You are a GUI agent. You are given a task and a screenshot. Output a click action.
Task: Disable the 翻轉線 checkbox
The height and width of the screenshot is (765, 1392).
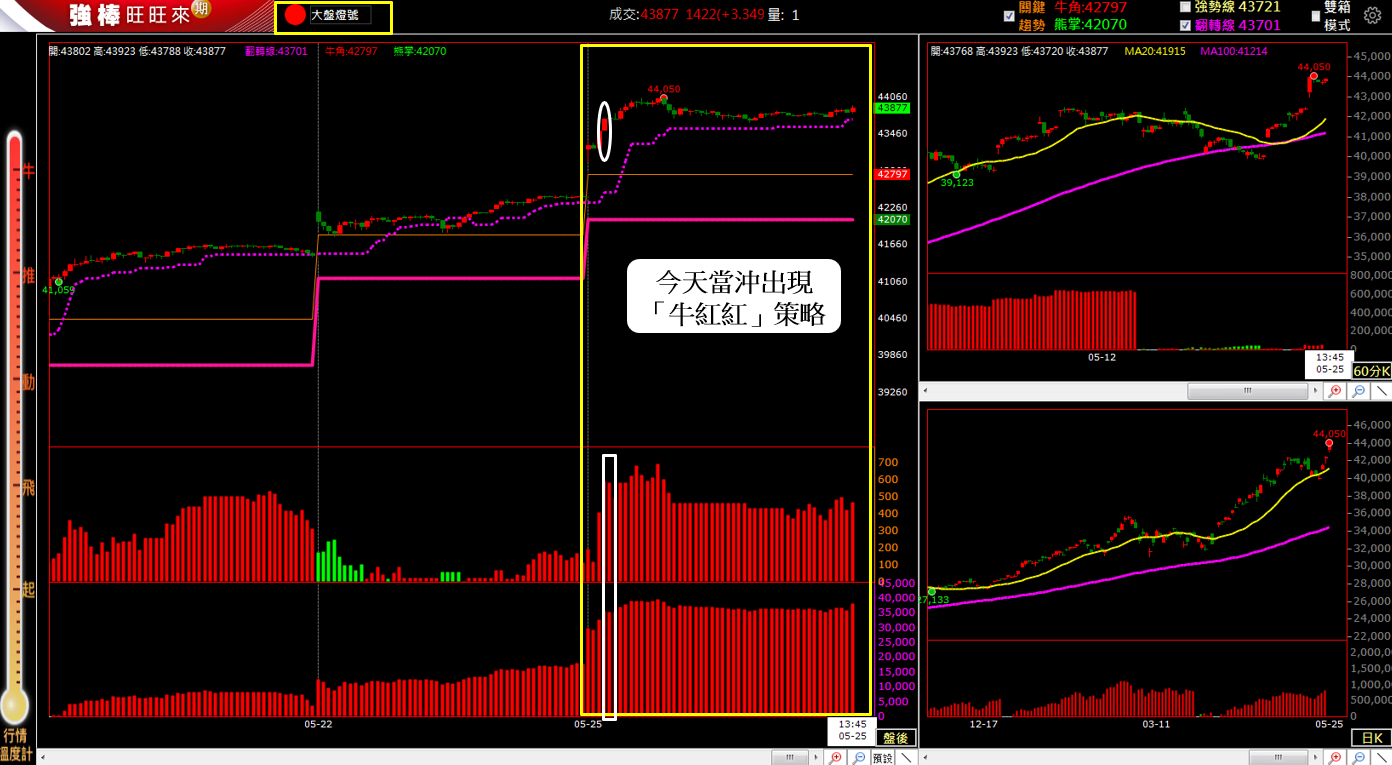[x=1185, y=25]
